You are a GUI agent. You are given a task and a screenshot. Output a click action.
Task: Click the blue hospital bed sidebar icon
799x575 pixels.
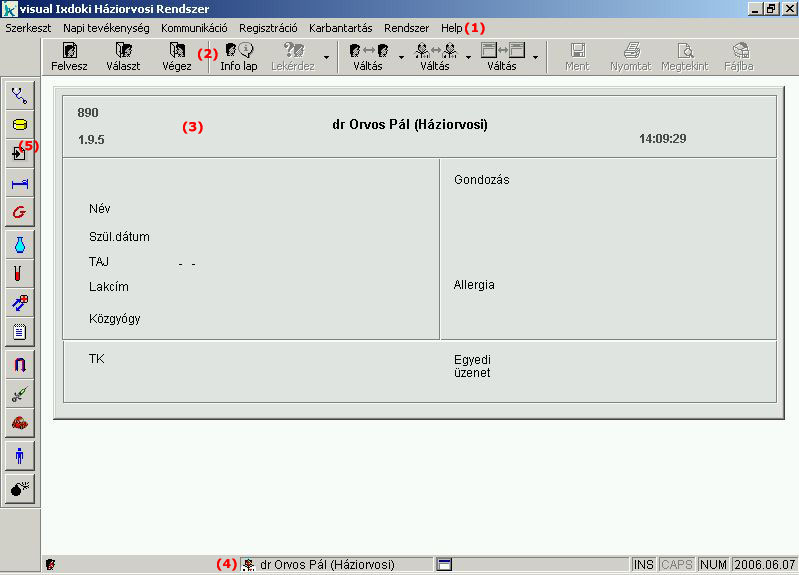click(19, 184)
